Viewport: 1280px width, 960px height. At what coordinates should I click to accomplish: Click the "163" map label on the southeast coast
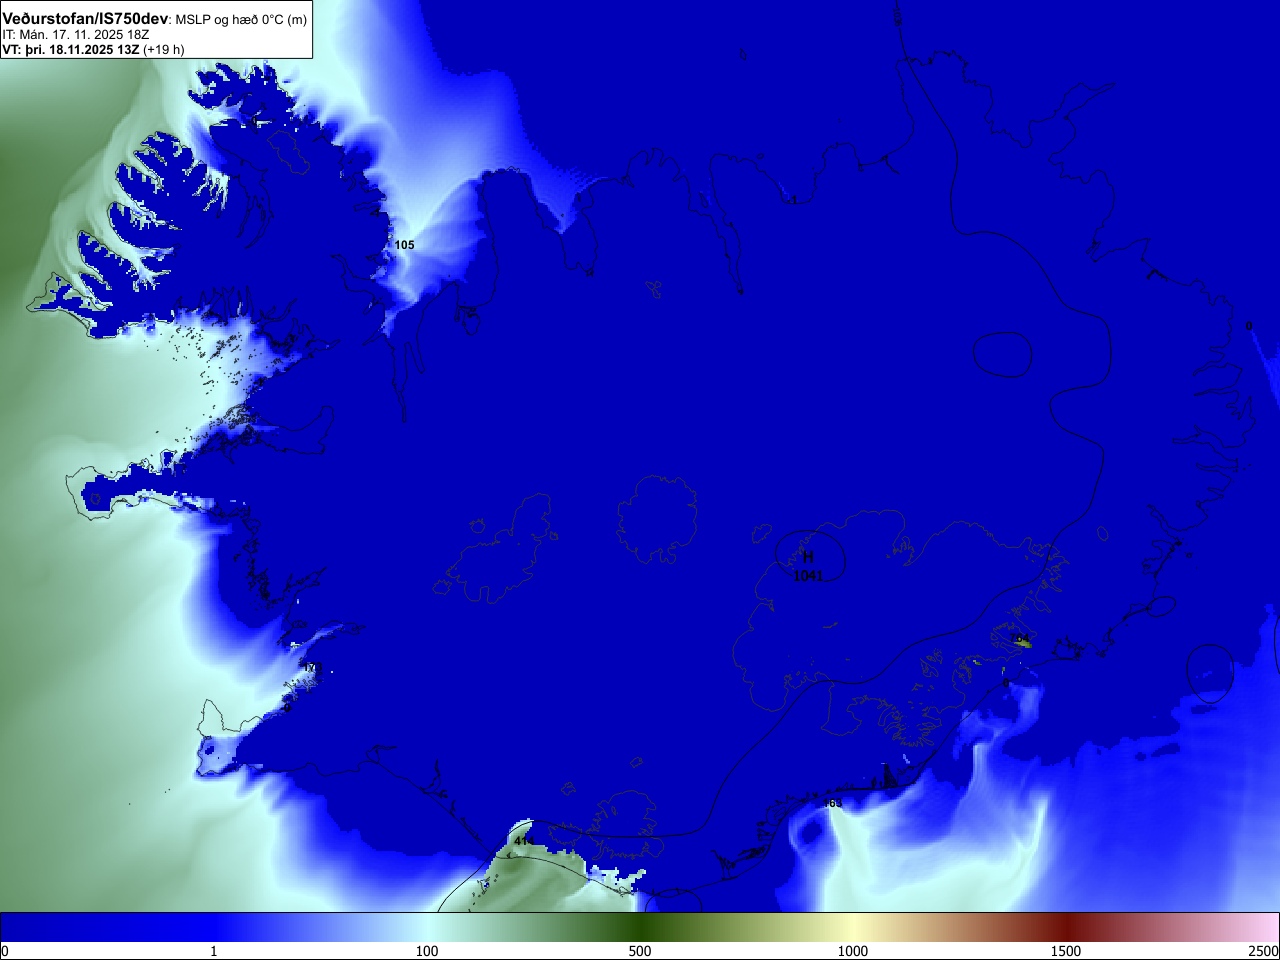832,803
